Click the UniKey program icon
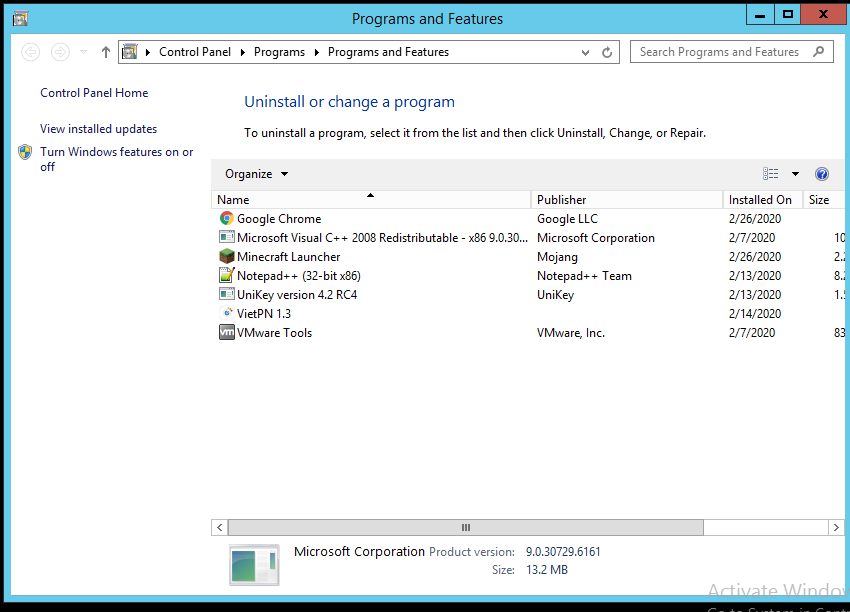This screenshot has height=612, width=850. coord(227,294)
